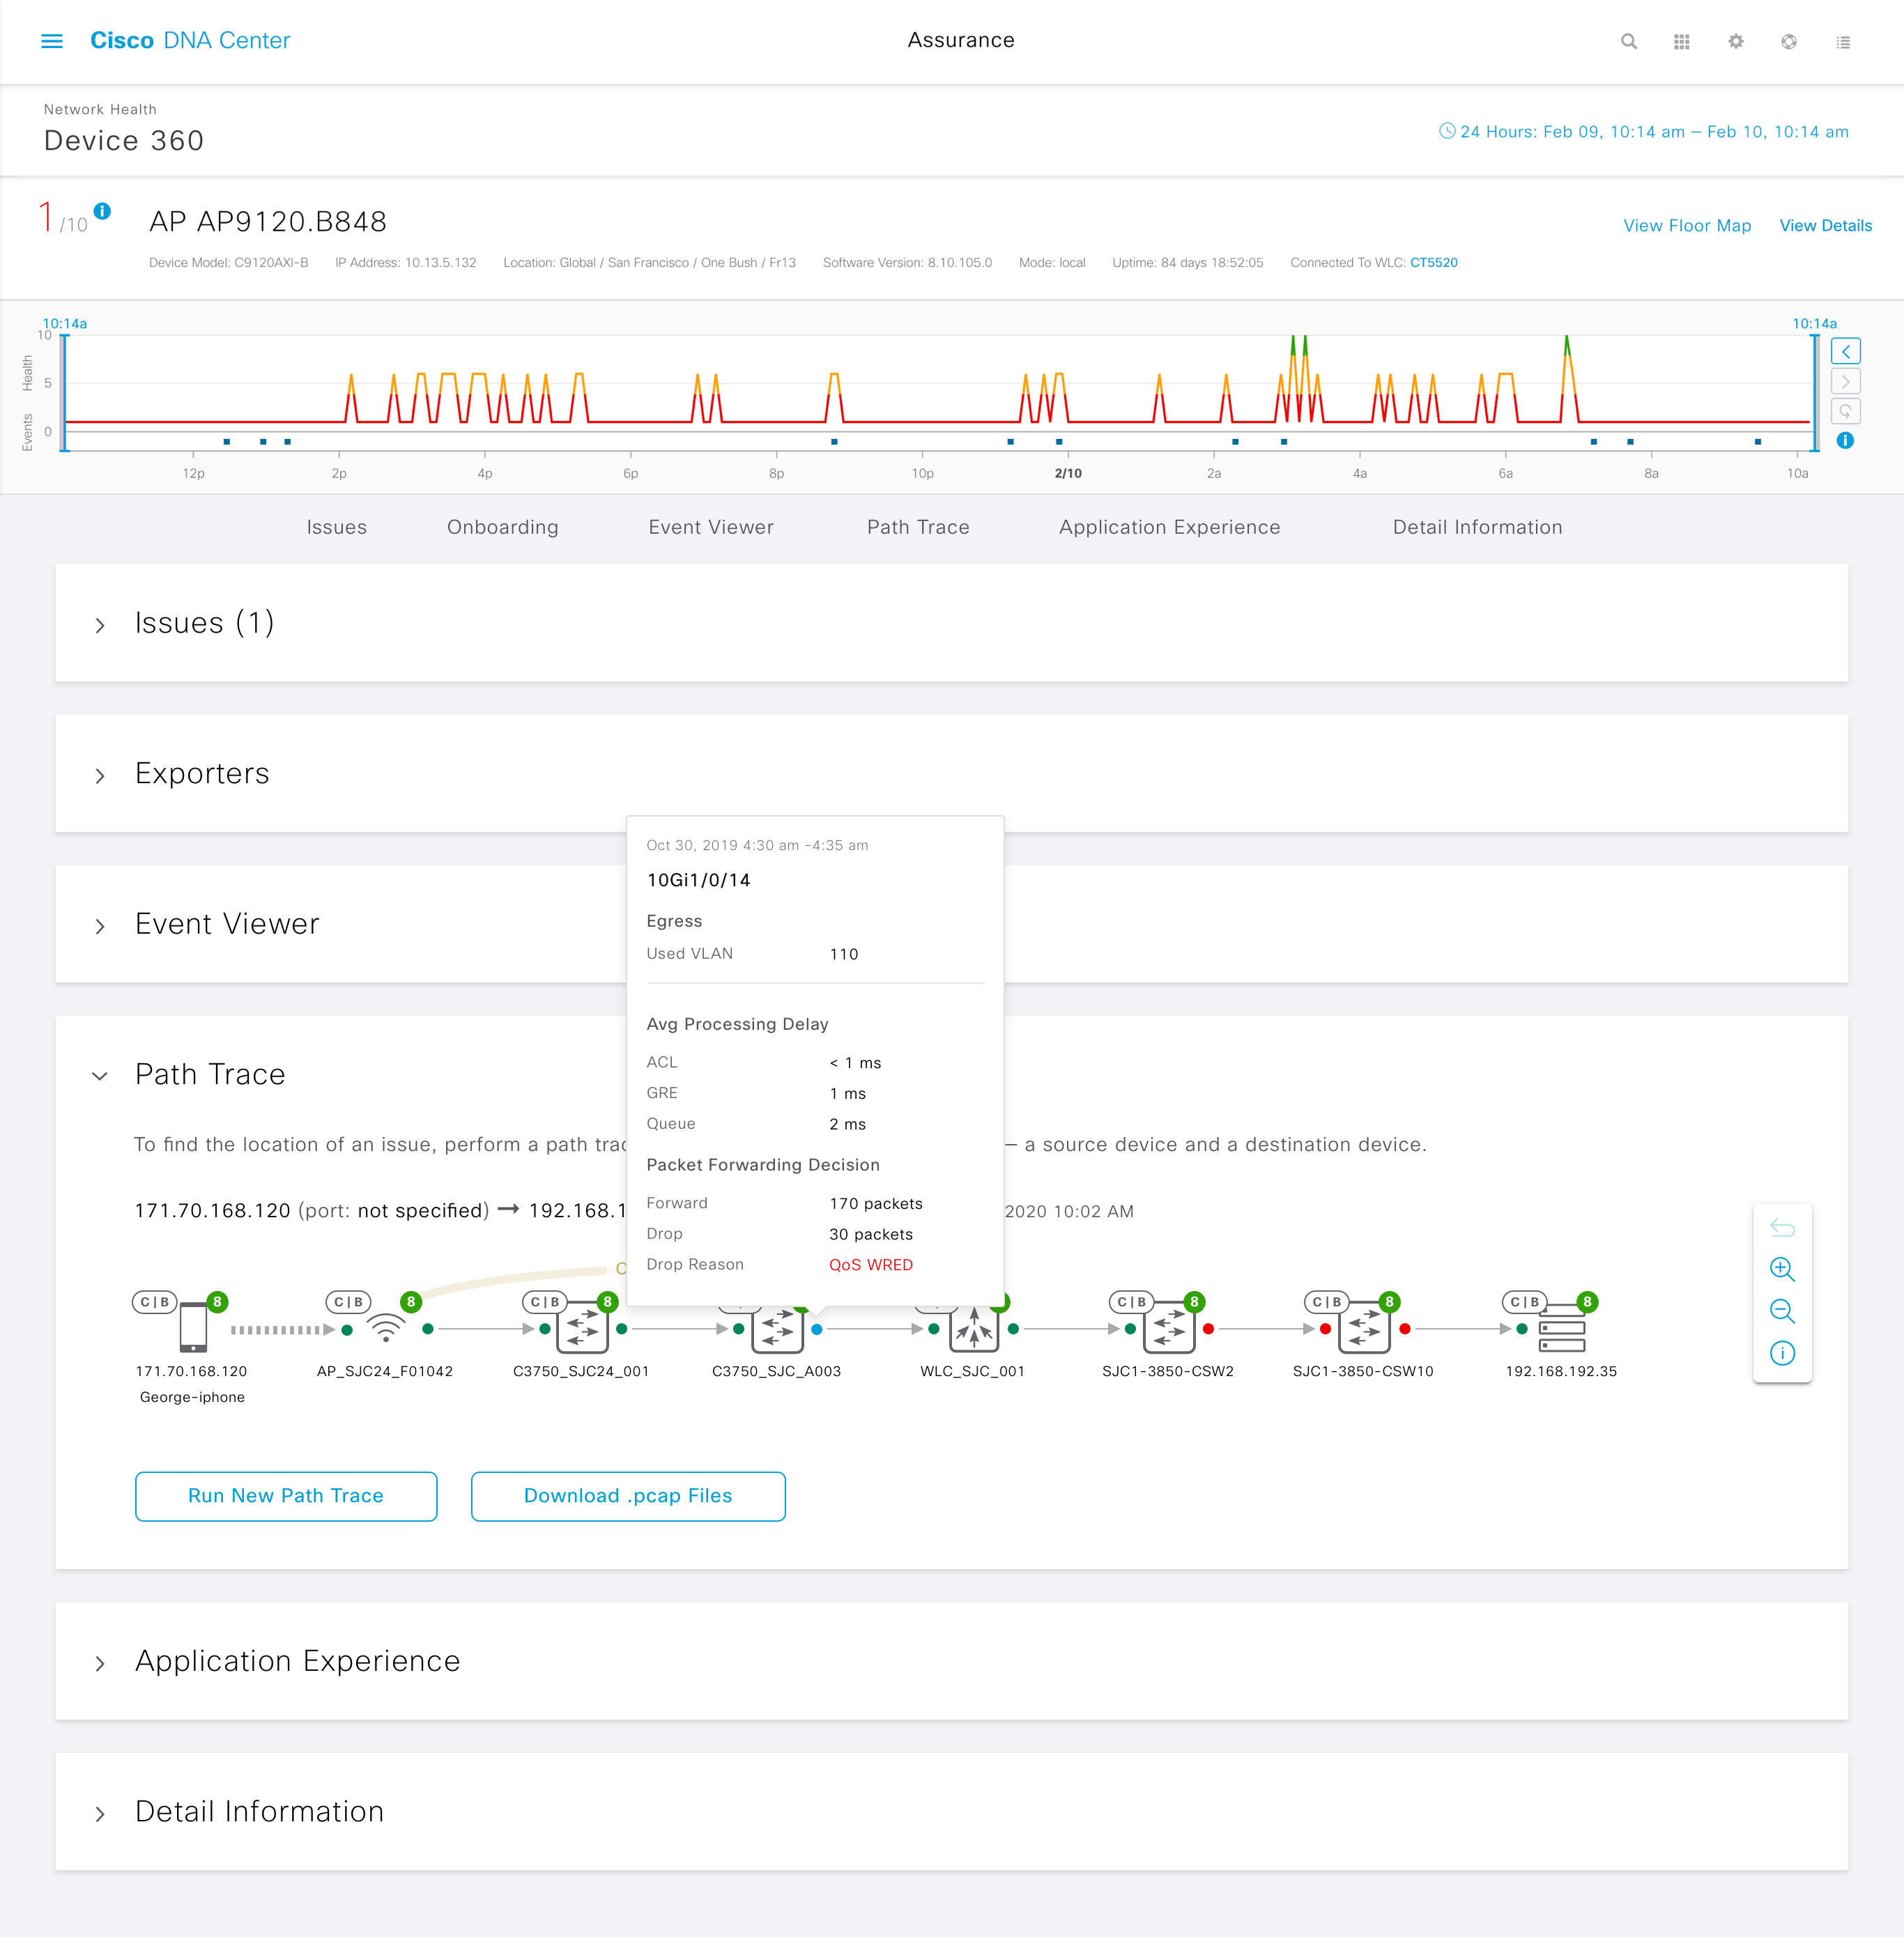Open the list menu icon in header
Viewport: 1904px width, 1937px height.
pyautogui.click(x=1843, y=42)
